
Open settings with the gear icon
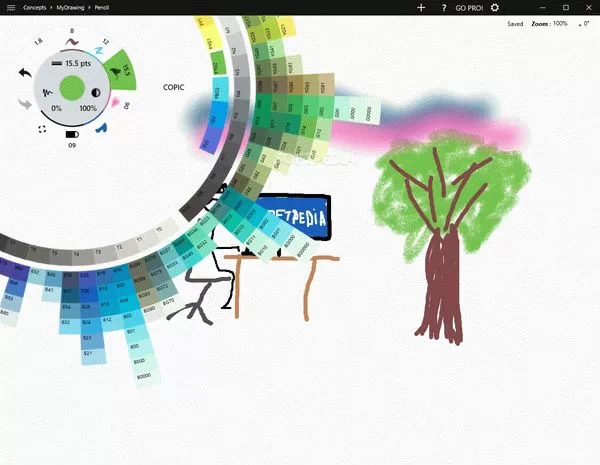click(x=495, y=8)
